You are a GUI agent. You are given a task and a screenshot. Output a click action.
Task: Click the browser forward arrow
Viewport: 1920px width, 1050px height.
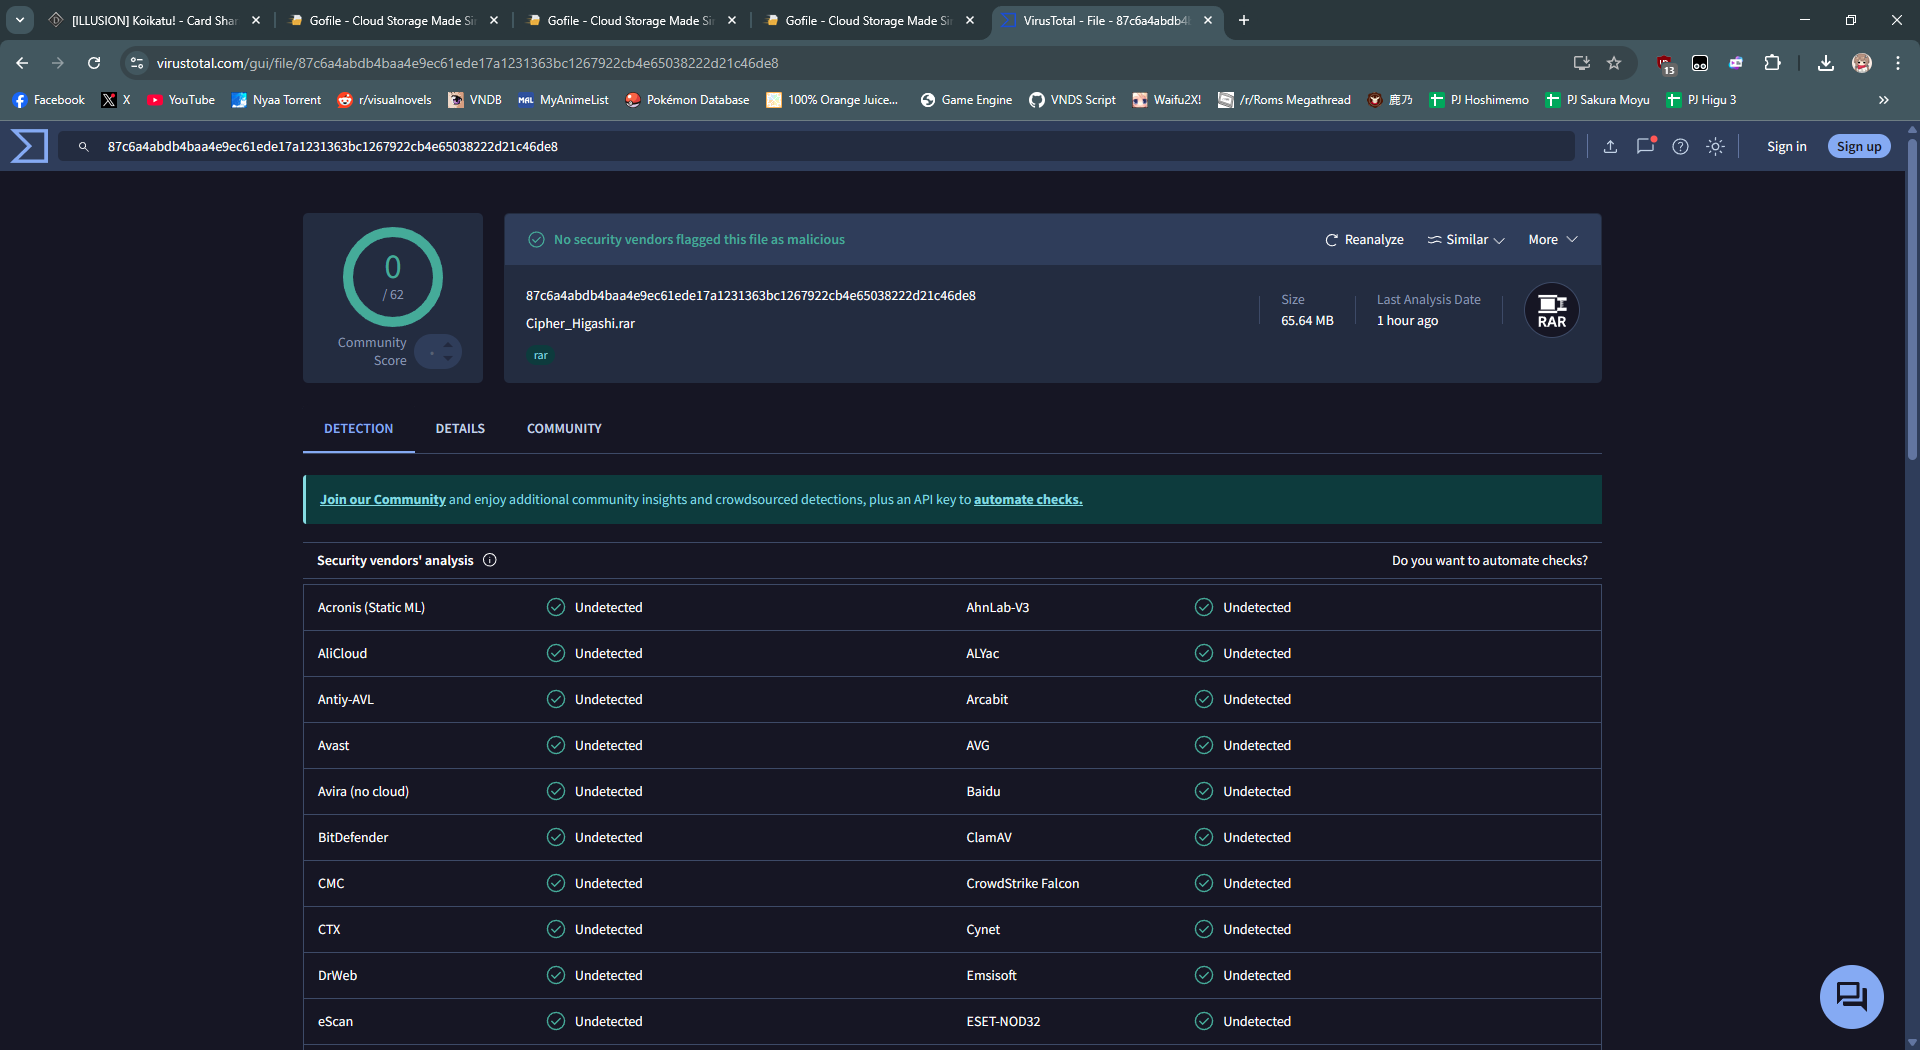tap(58, 63)
